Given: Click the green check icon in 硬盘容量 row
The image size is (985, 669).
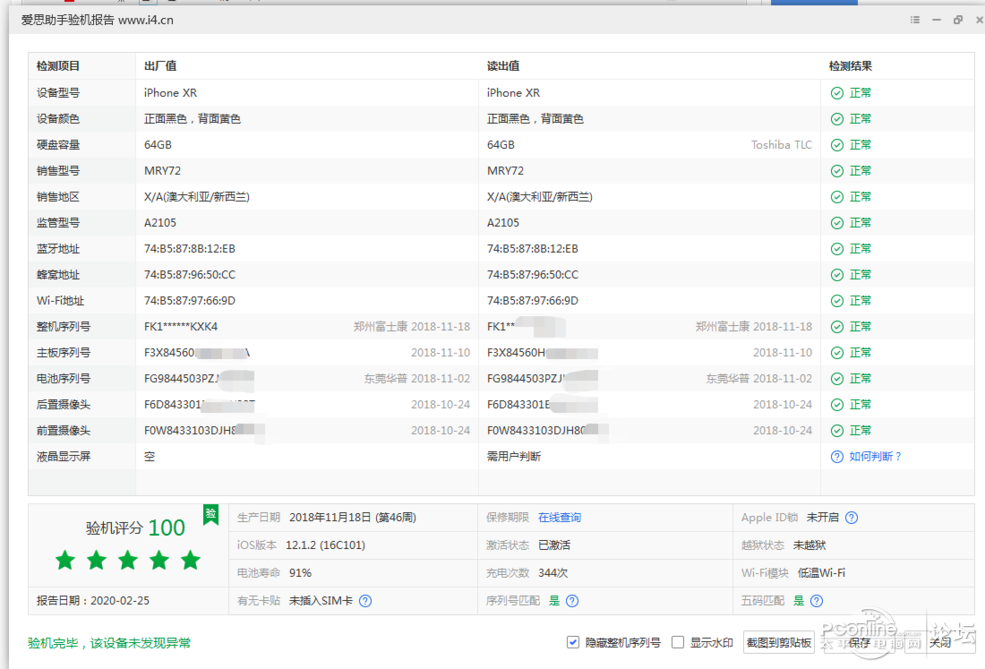Looking at the screenshot, I should click(x=837, y=145).
